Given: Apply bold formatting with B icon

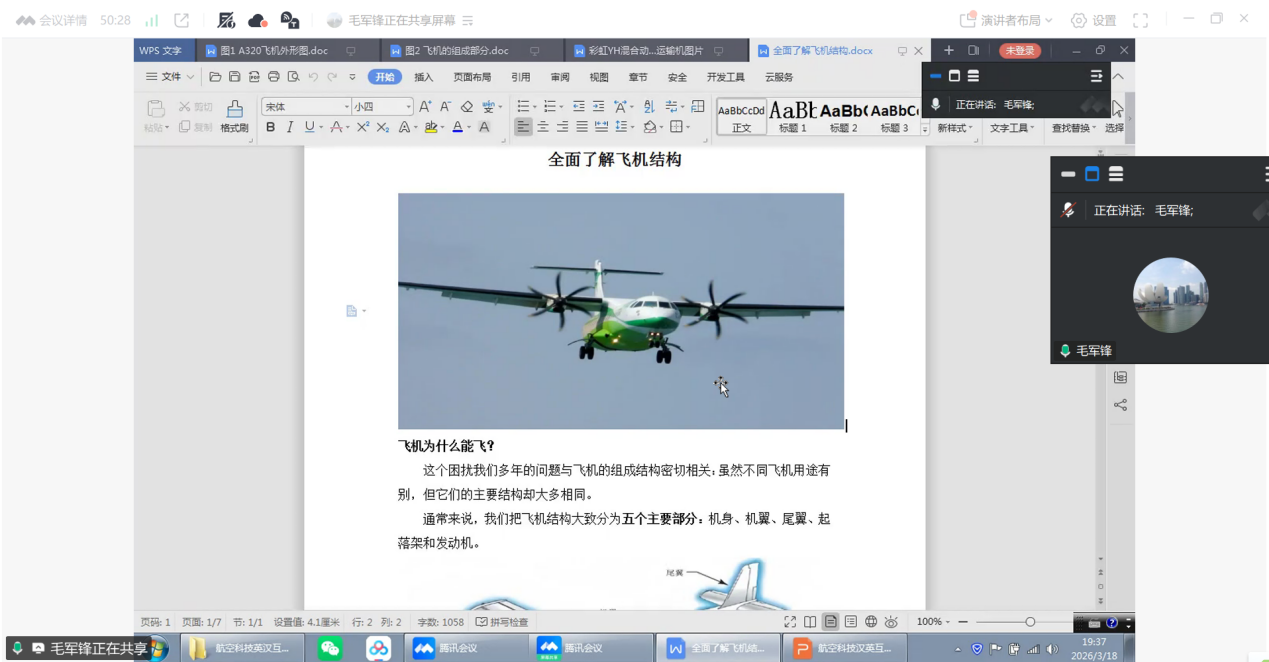Looking at the screenshot, I should (270, 127).
